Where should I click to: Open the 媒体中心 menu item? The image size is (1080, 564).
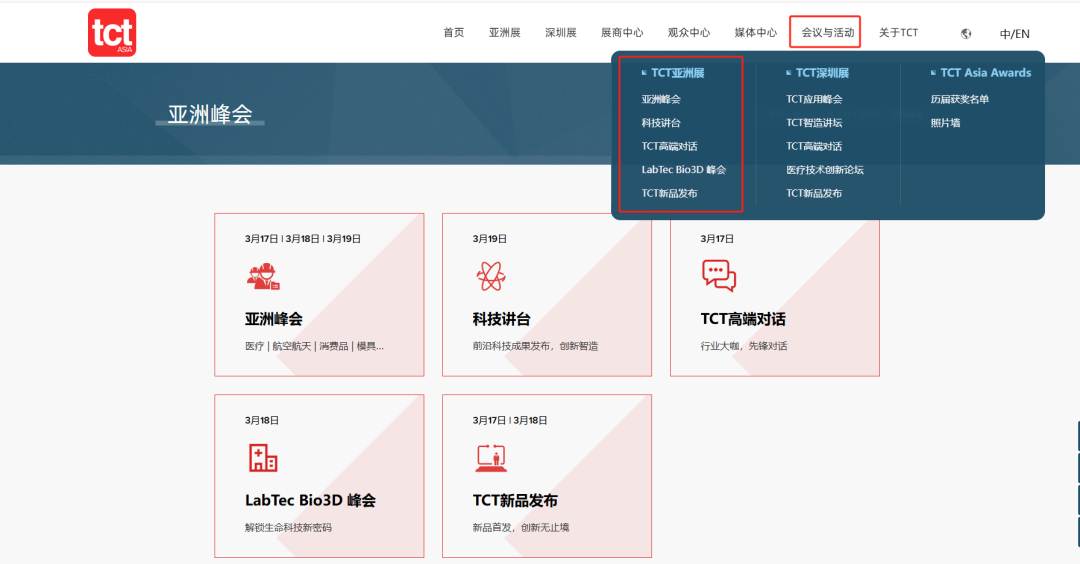756,32
